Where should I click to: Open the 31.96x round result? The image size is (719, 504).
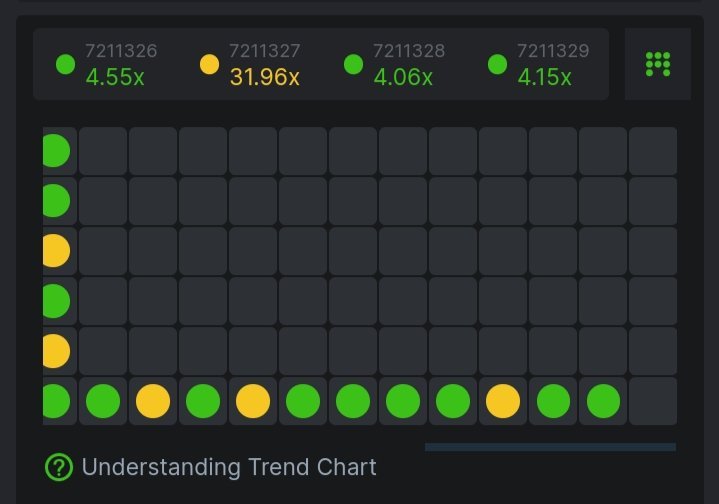[264, 77]
